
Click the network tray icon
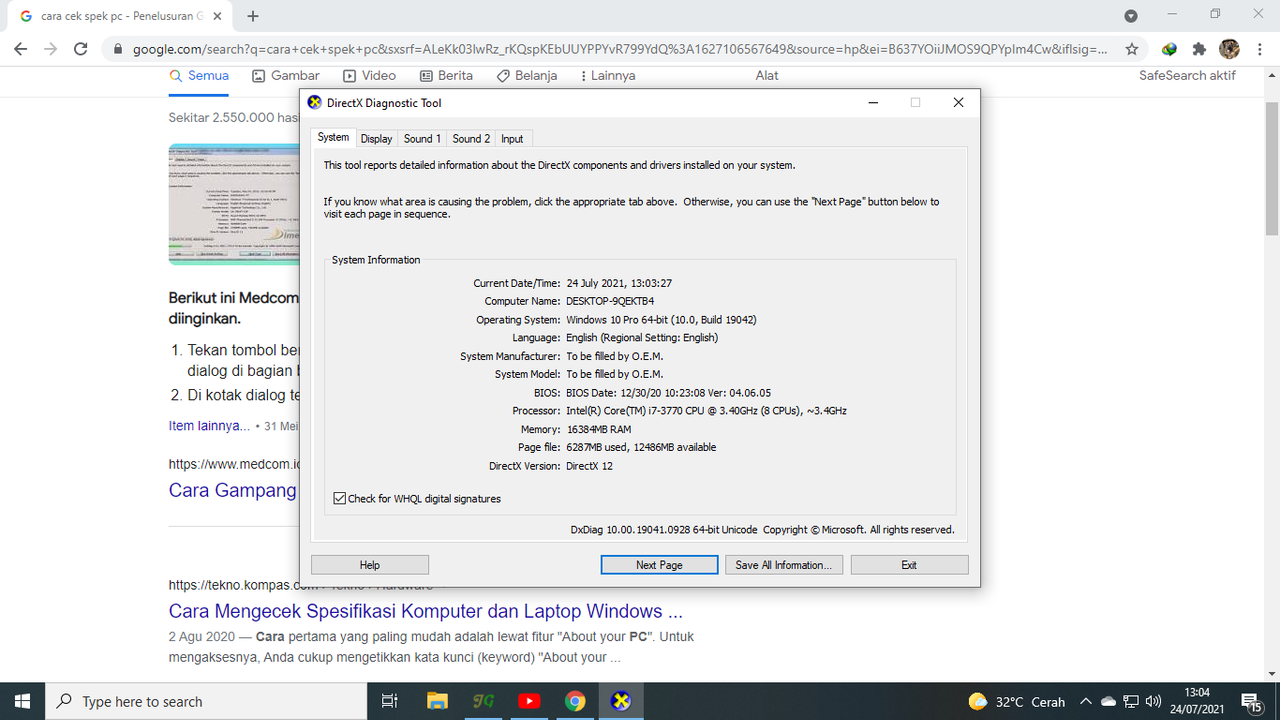point(1131,701)
